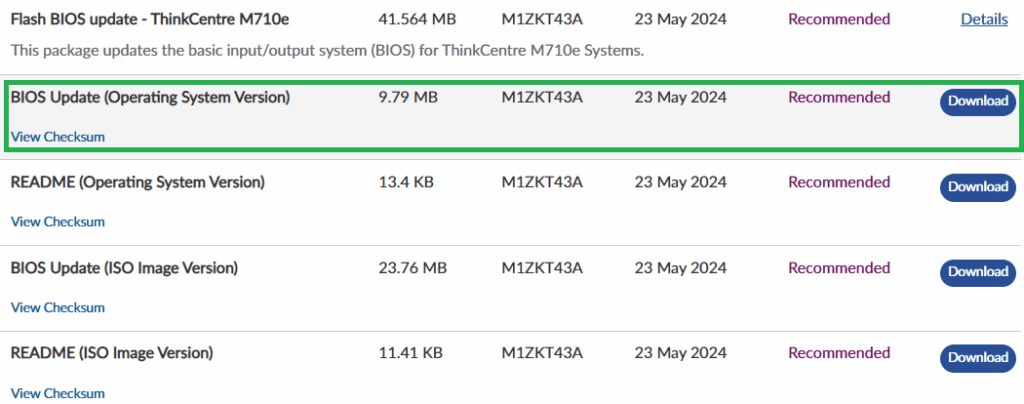The width and height of the screenshot is (1024, 404).
Task: Click the README (ISO Image Version) title
Action: [x=111, y=353]
